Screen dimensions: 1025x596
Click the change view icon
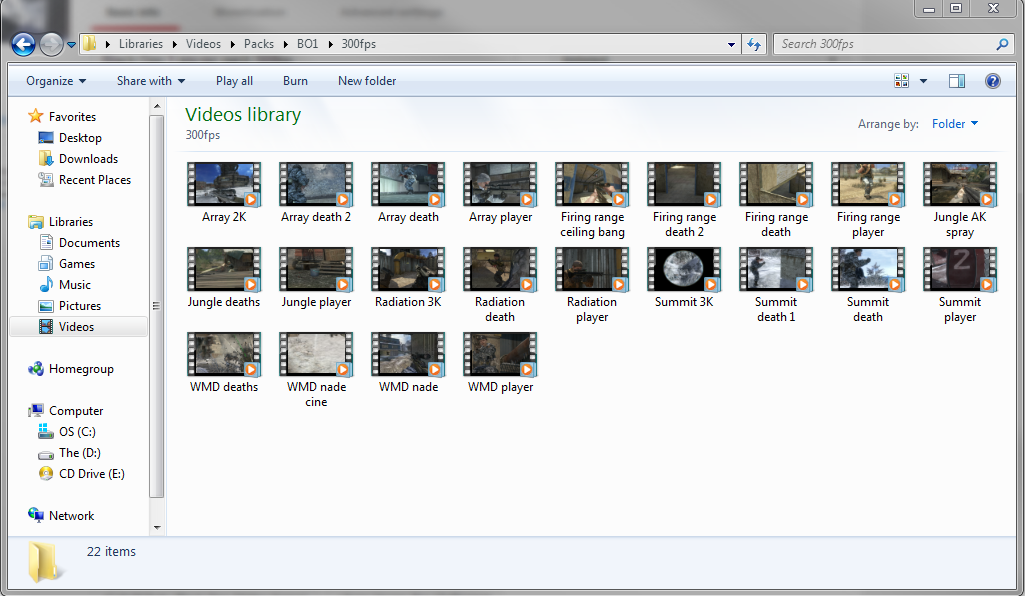click(x=901, y=81)
